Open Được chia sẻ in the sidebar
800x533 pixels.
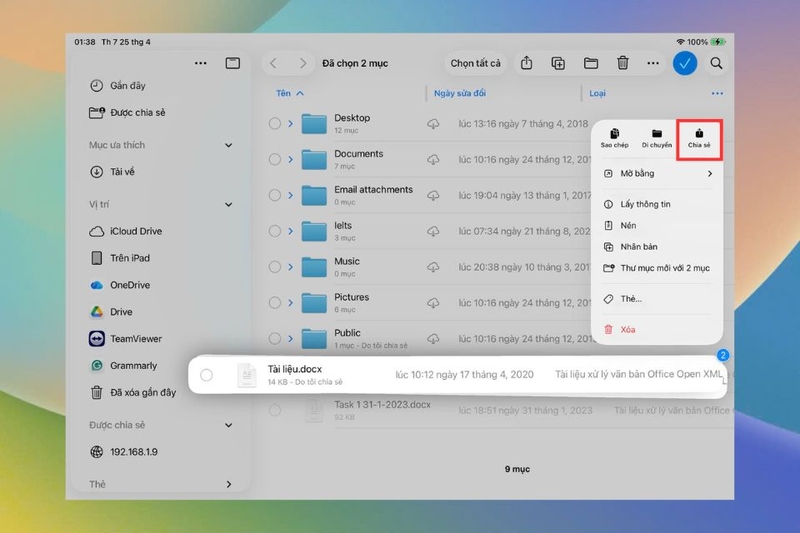(x=128, y=113)
